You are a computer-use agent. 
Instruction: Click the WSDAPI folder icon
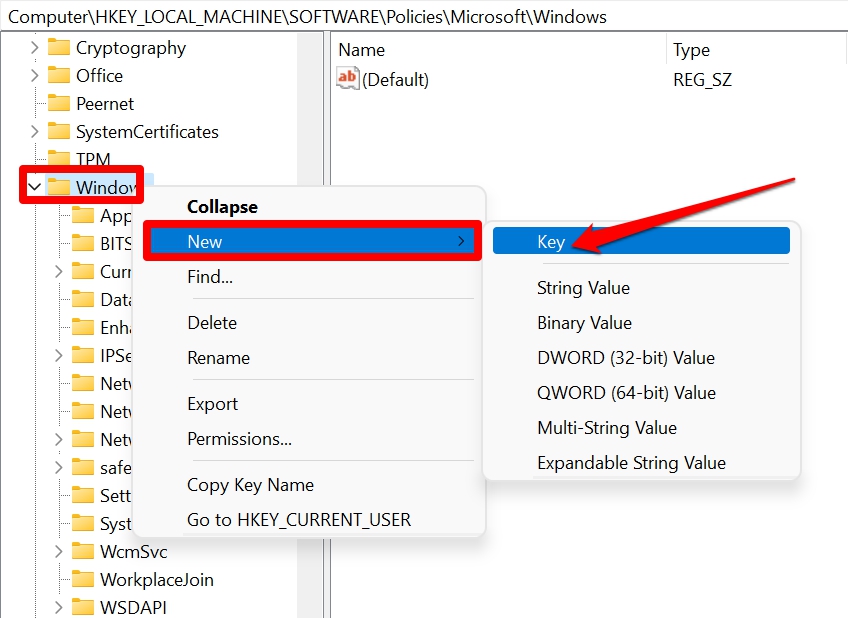point(83,607)
